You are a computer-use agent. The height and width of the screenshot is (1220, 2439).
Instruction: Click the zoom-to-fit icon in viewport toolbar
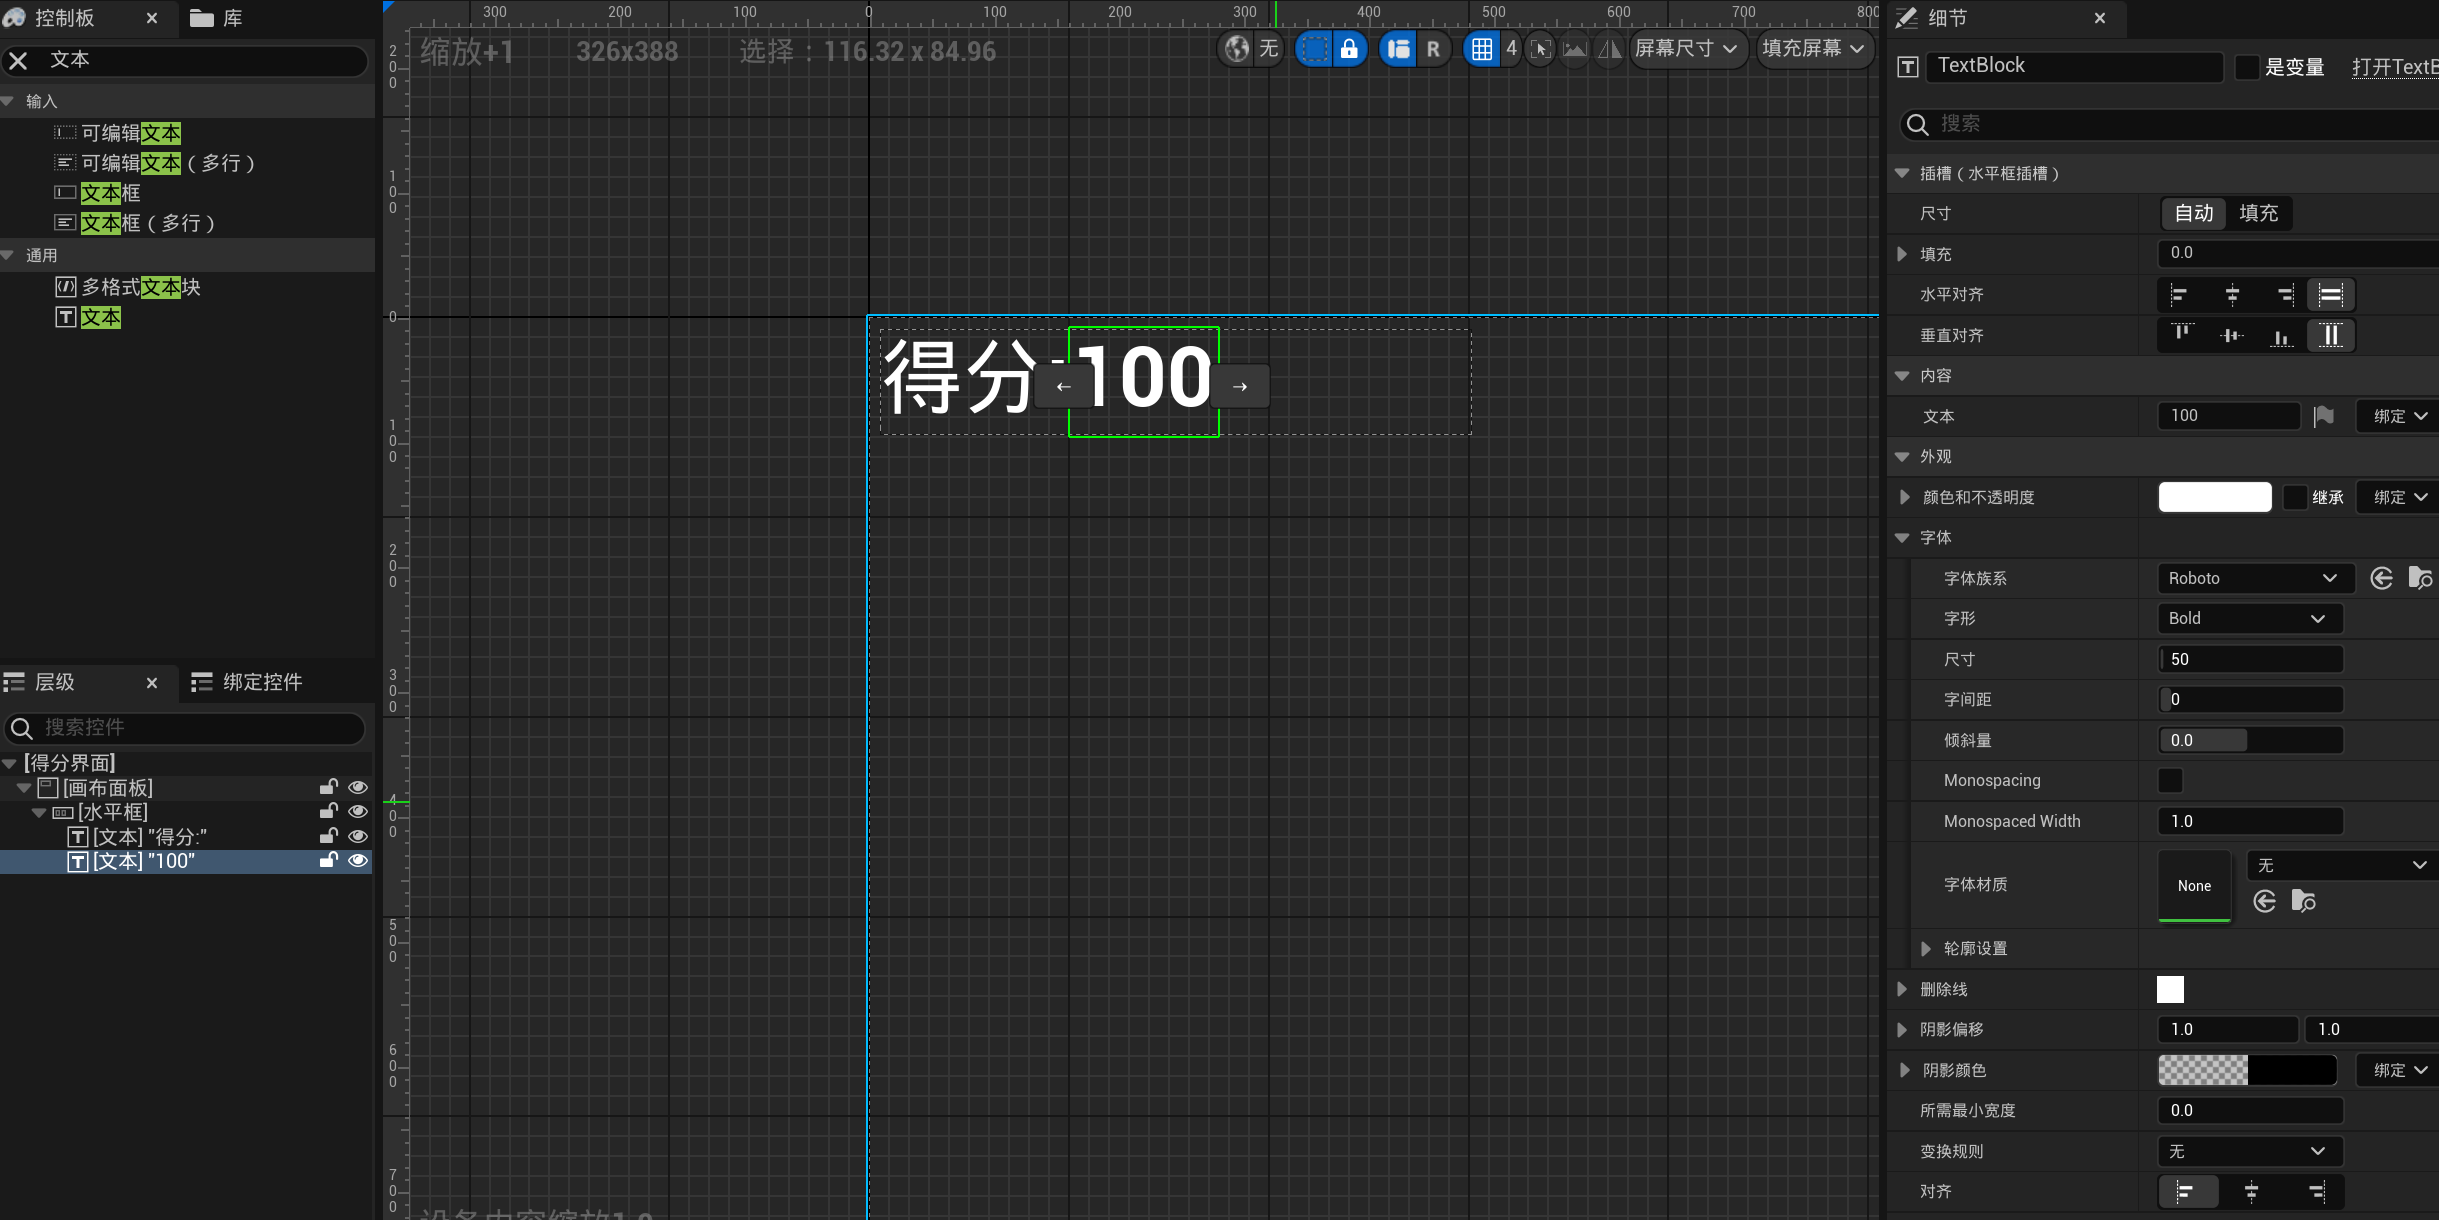tap(1541, 49)
